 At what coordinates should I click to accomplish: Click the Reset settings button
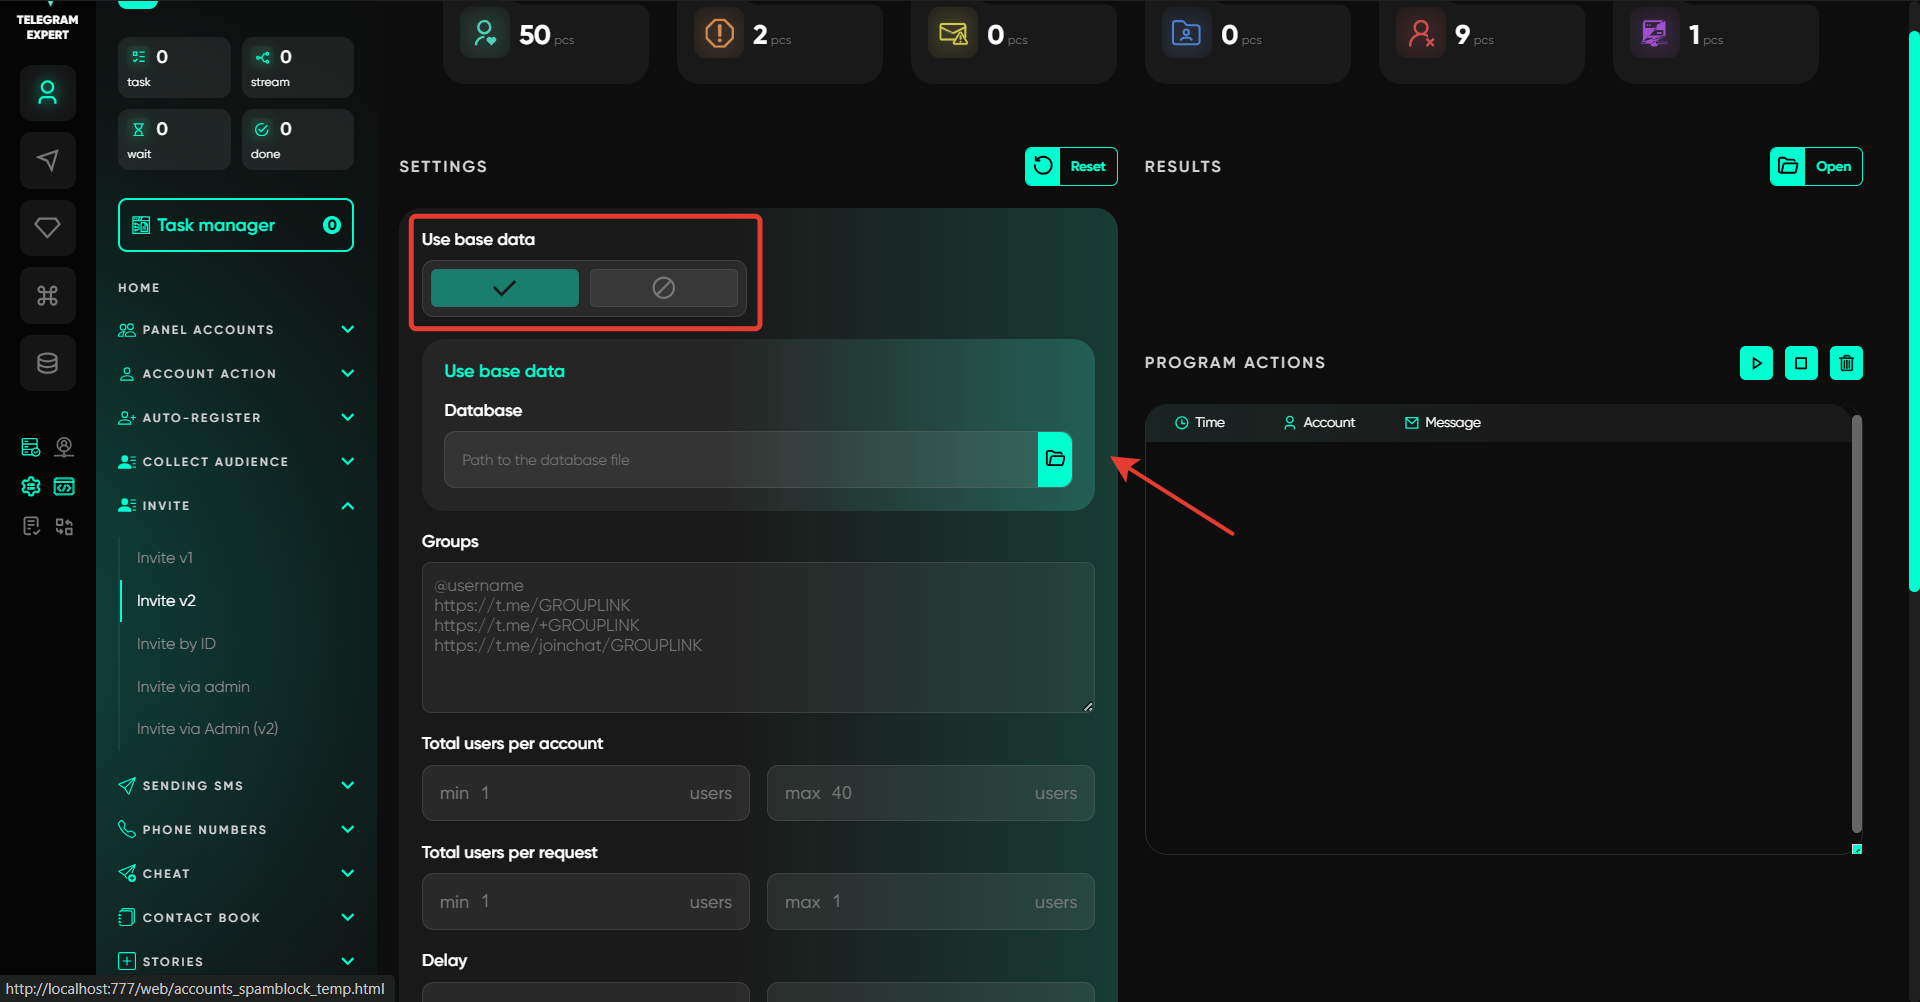1071,167
